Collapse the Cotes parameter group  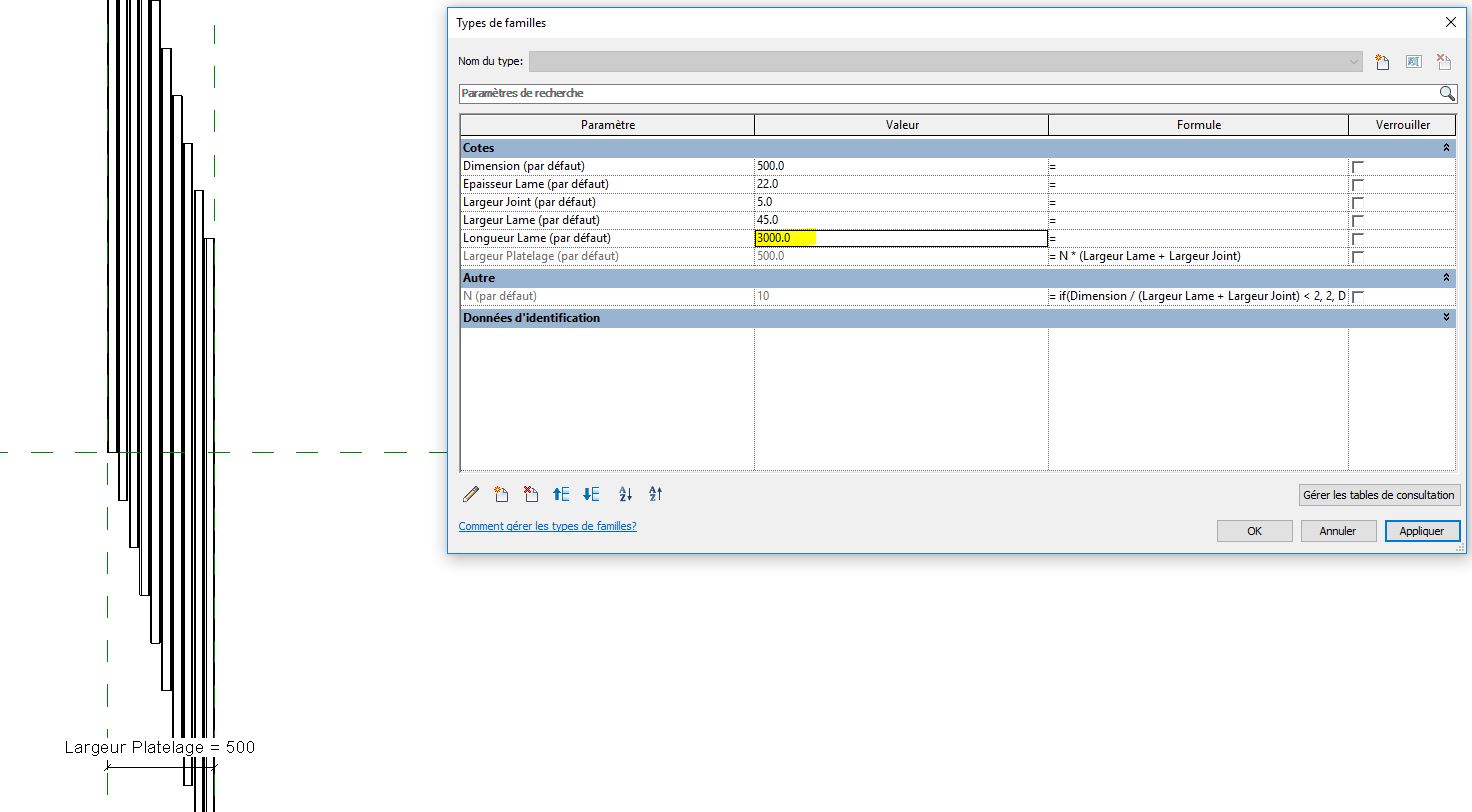[x=1446, y=148]
